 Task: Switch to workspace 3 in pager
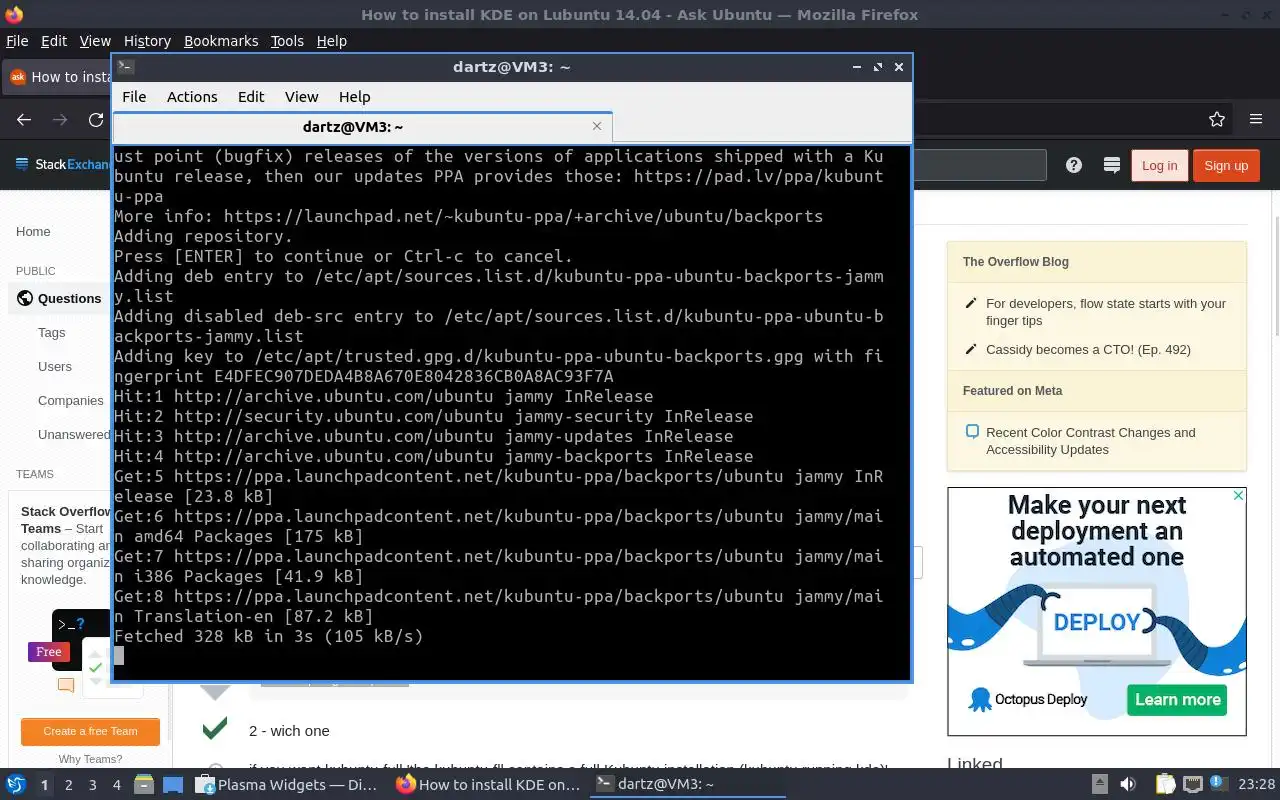pos(92,785)
